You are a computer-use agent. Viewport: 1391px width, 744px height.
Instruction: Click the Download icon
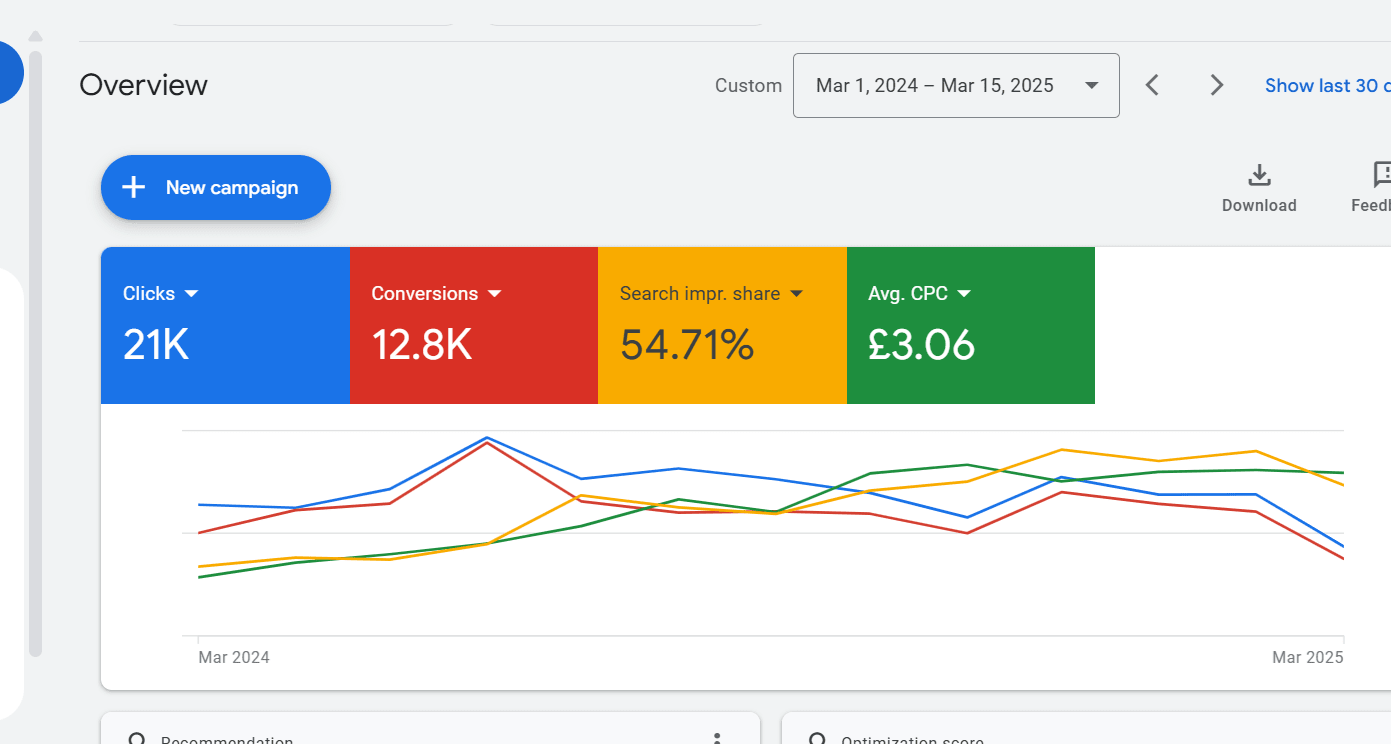click(1259, 176)
